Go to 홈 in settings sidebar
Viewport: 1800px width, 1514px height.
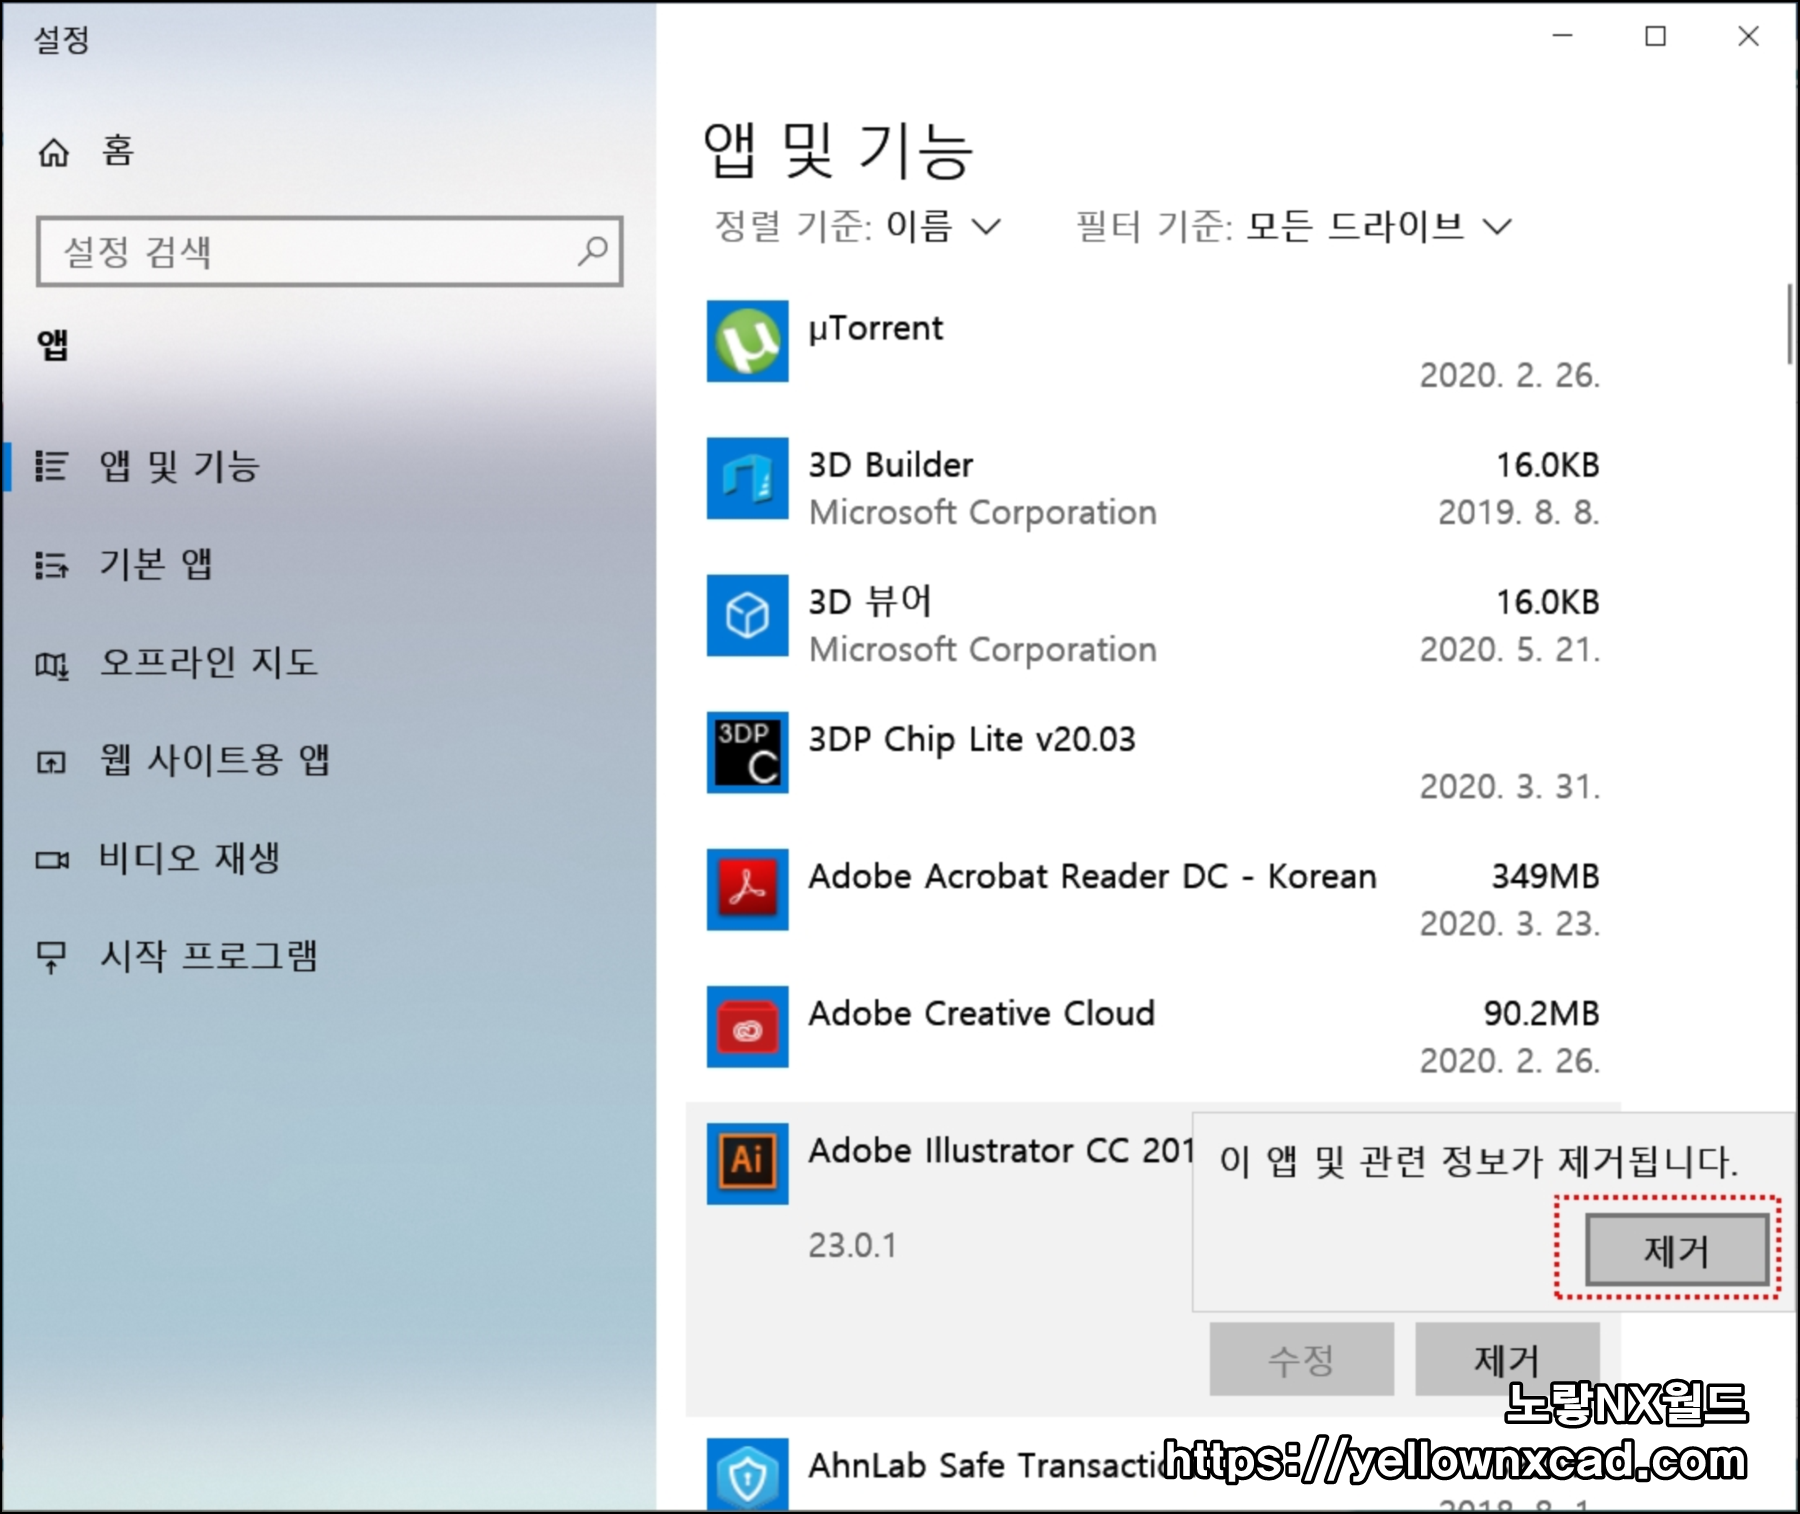[x=117, y=151]
